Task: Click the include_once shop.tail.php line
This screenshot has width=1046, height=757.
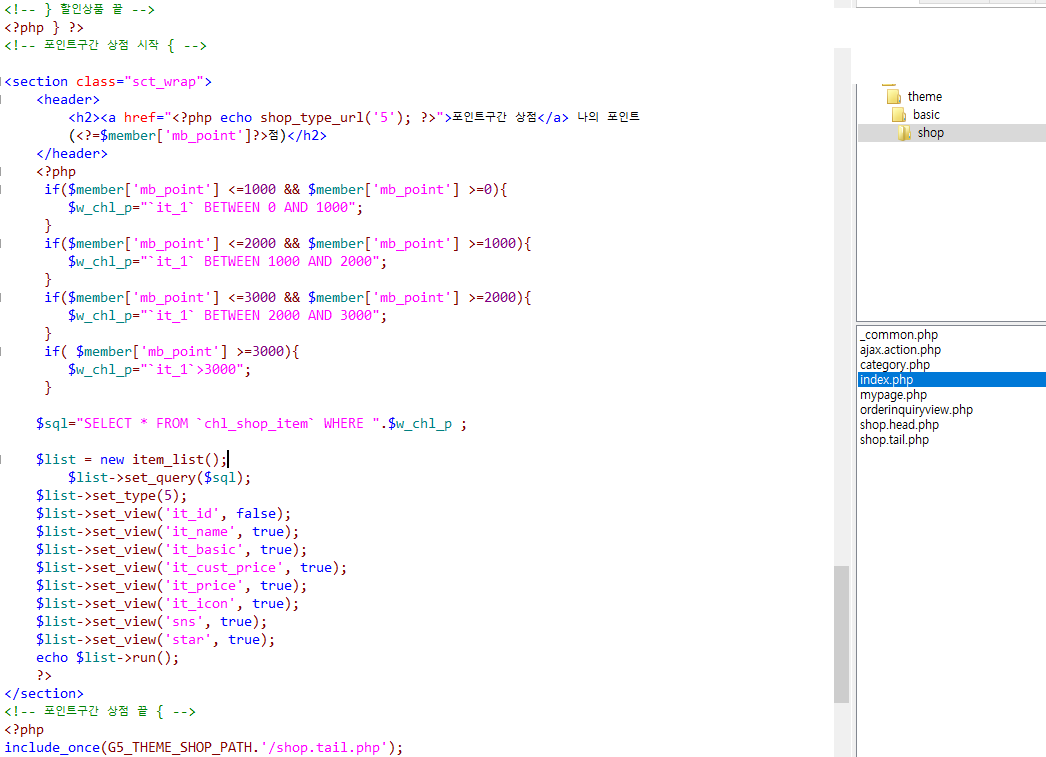Action: (x=203, y=748)
